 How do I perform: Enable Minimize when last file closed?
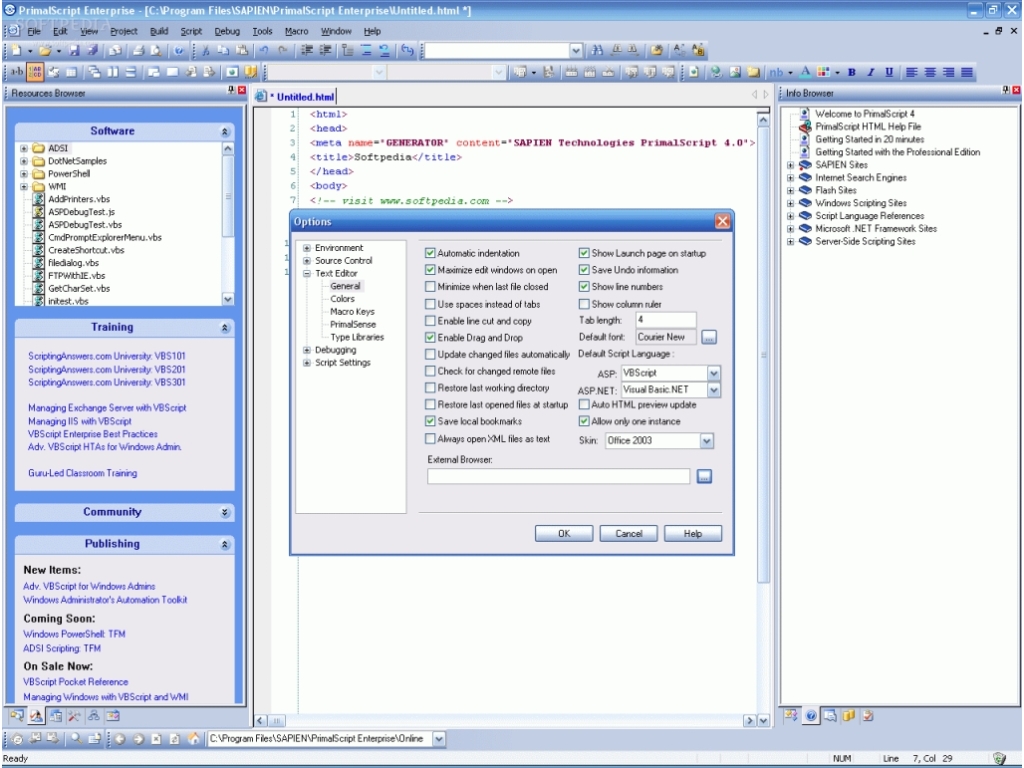click(x=430, y=287)
